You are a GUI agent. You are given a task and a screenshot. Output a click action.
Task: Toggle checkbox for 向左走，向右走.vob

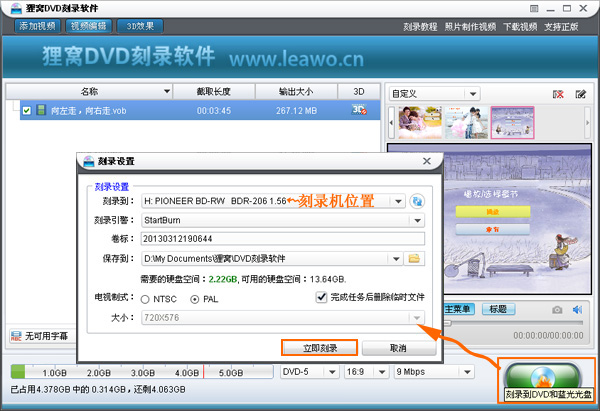click(26, 111)
